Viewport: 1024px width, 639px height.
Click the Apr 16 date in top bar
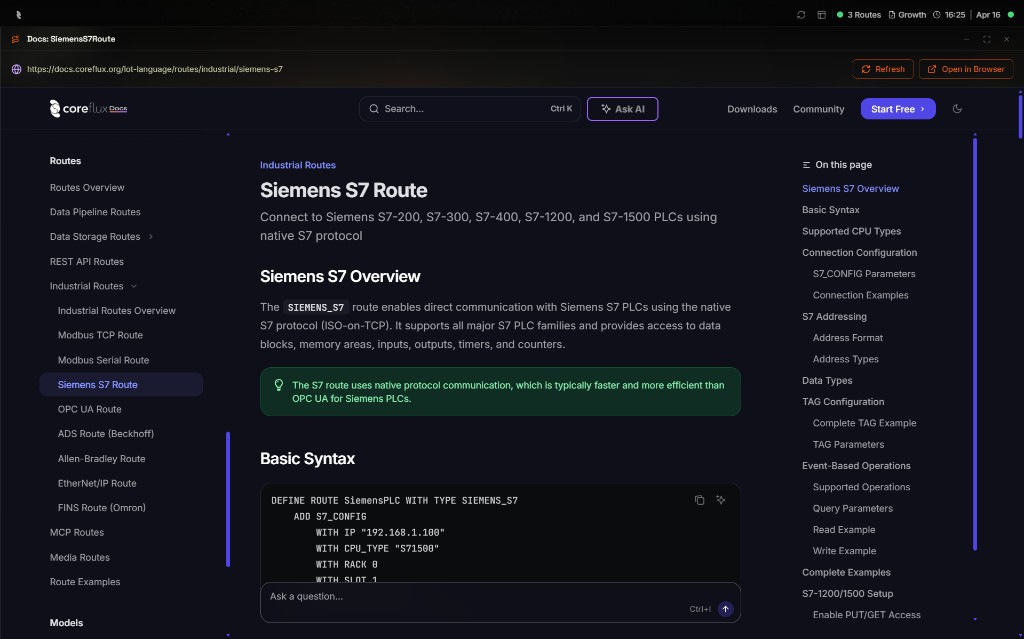click(987, 14)
